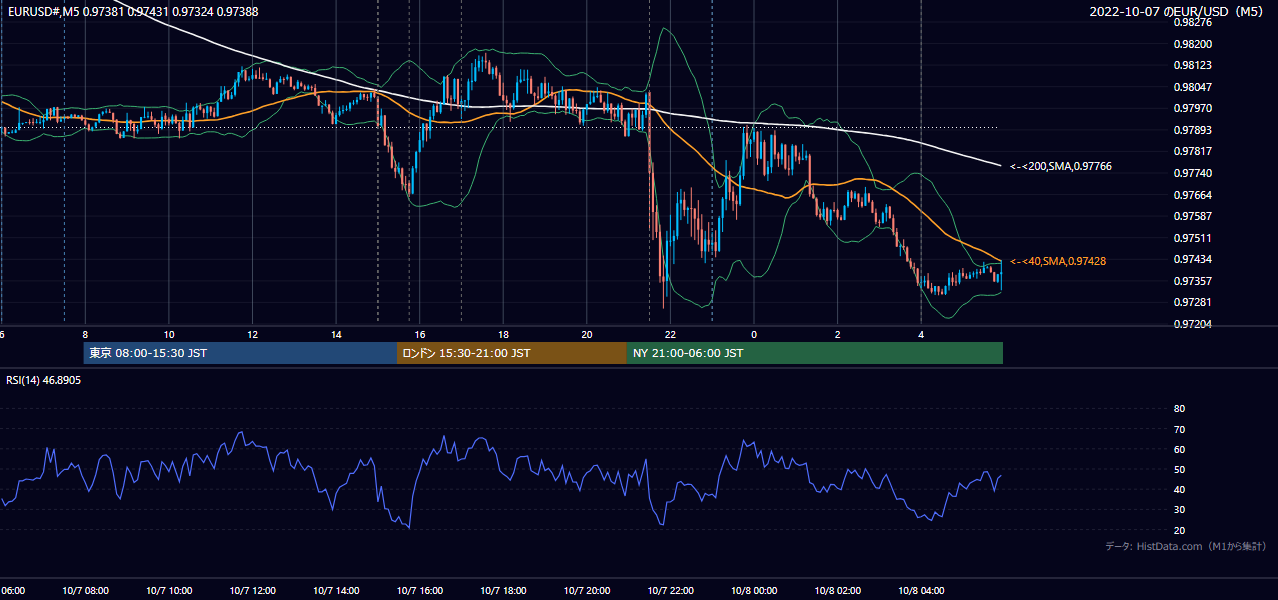Click price axis value 0.97970
Image resolution: width=1278 pixels, height=600 pixels.
[1193, 108]
